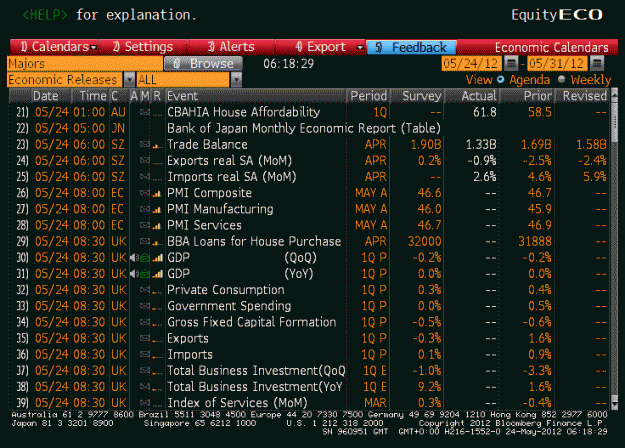
Task: Click the green message icon on GDP (YoY) row
Action: pyautogui.click(x=145, y=274)
